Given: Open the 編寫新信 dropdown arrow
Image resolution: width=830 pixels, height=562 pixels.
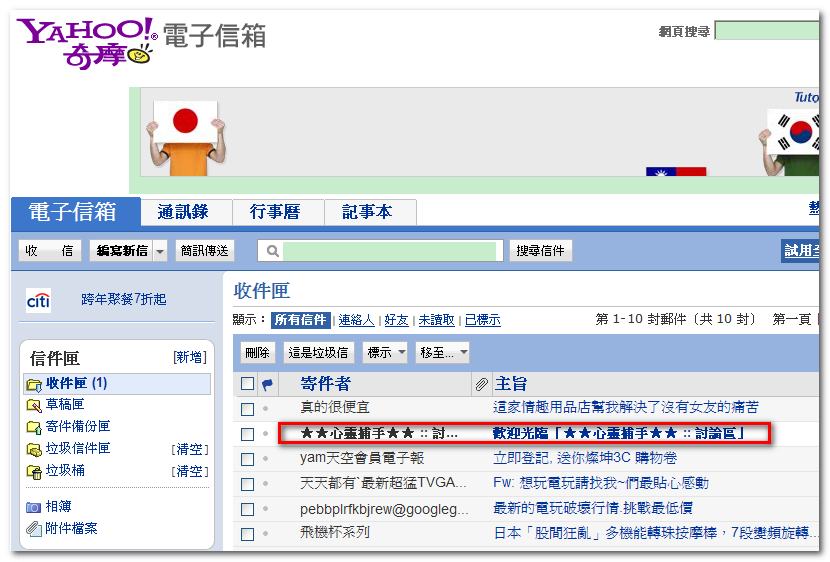Looking at the screenshot, I should (x=160, y=251).
